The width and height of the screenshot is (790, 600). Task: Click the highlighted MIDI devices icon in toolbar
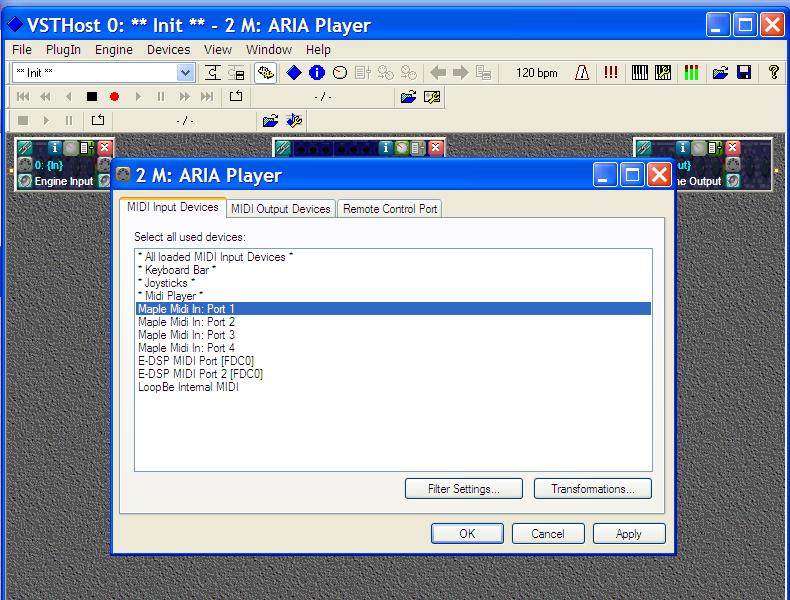266,73
